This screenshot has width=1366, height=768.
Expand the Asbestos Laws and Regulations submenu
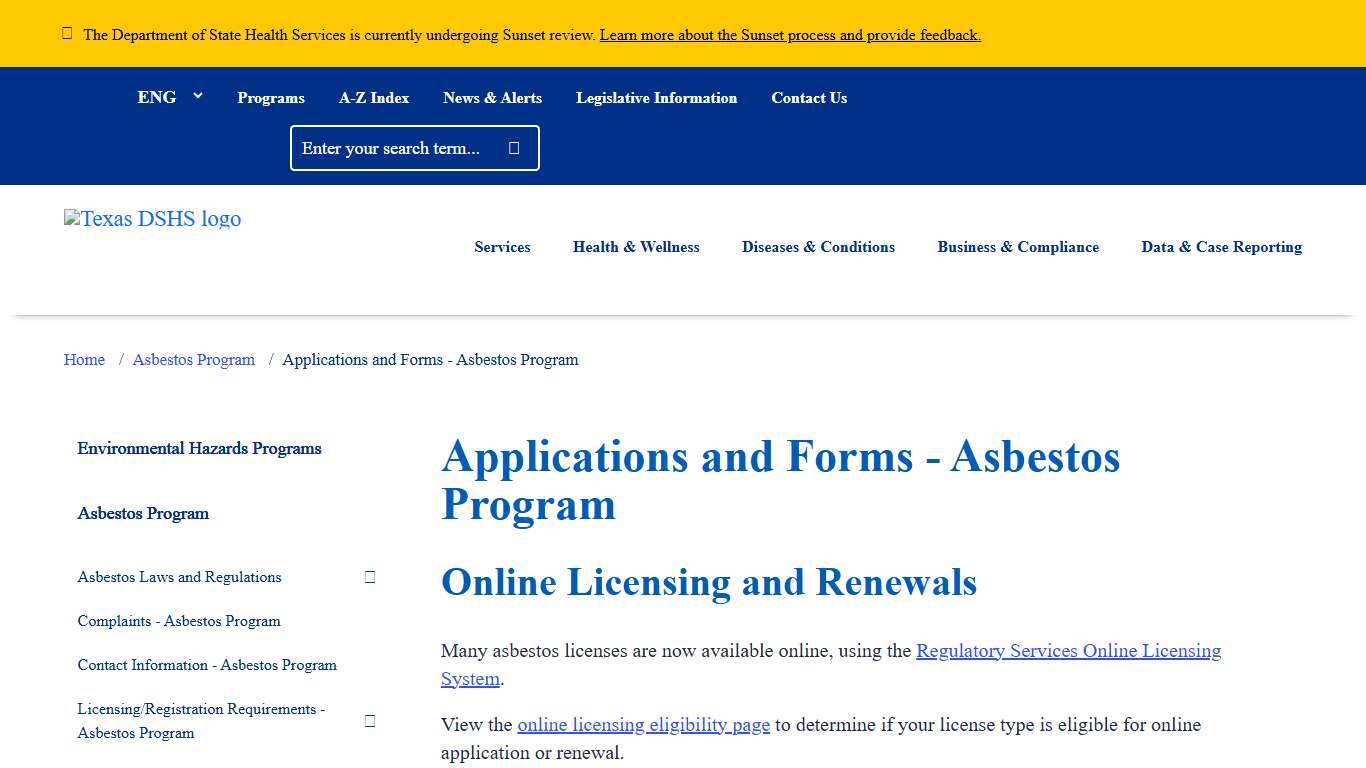[x=370, y=577]
